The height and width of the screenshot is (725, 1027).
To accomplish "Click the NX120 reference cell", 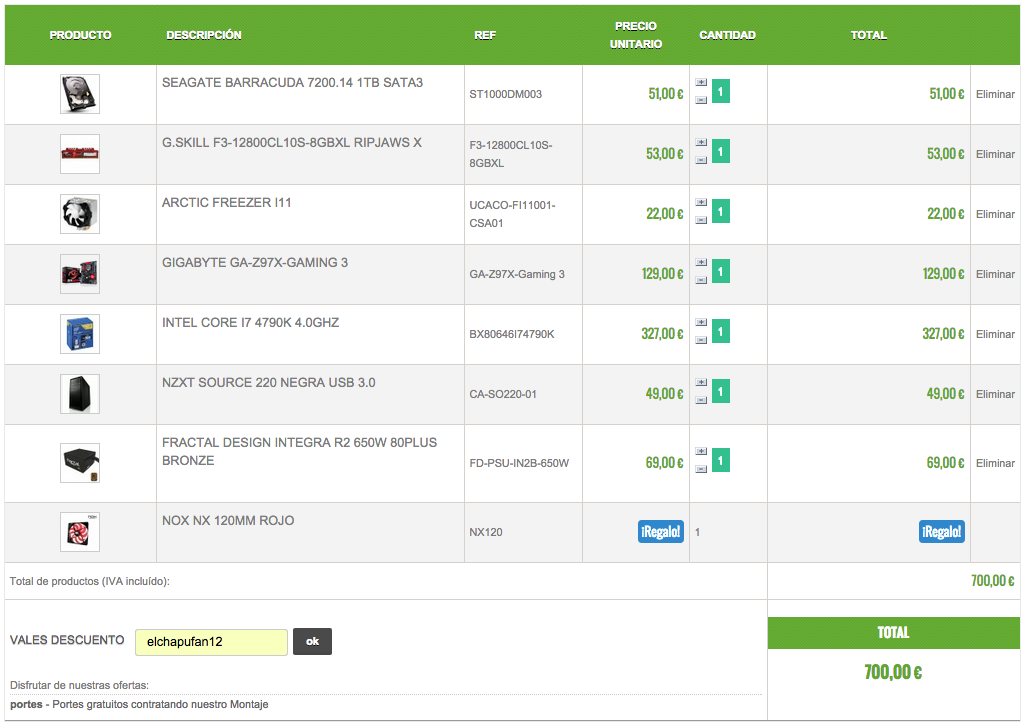I will (x=485, y=532).
